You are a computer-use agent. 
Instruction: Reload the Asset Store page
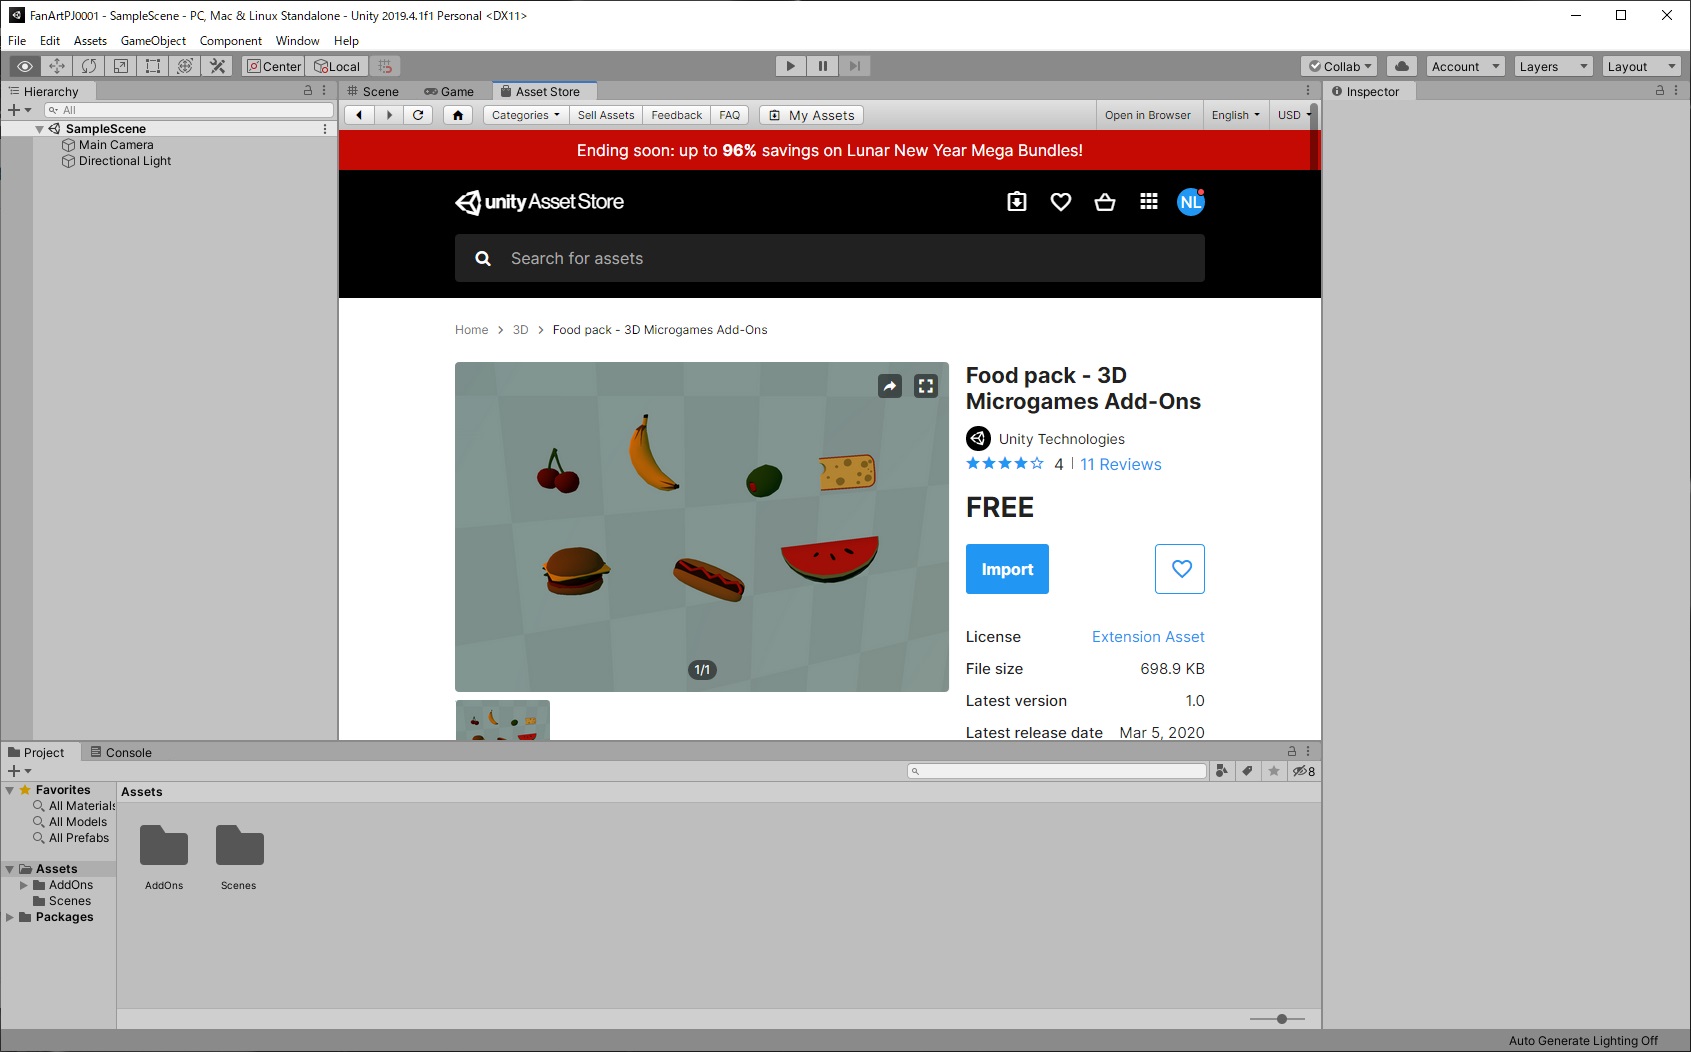(x=418, y=115)
